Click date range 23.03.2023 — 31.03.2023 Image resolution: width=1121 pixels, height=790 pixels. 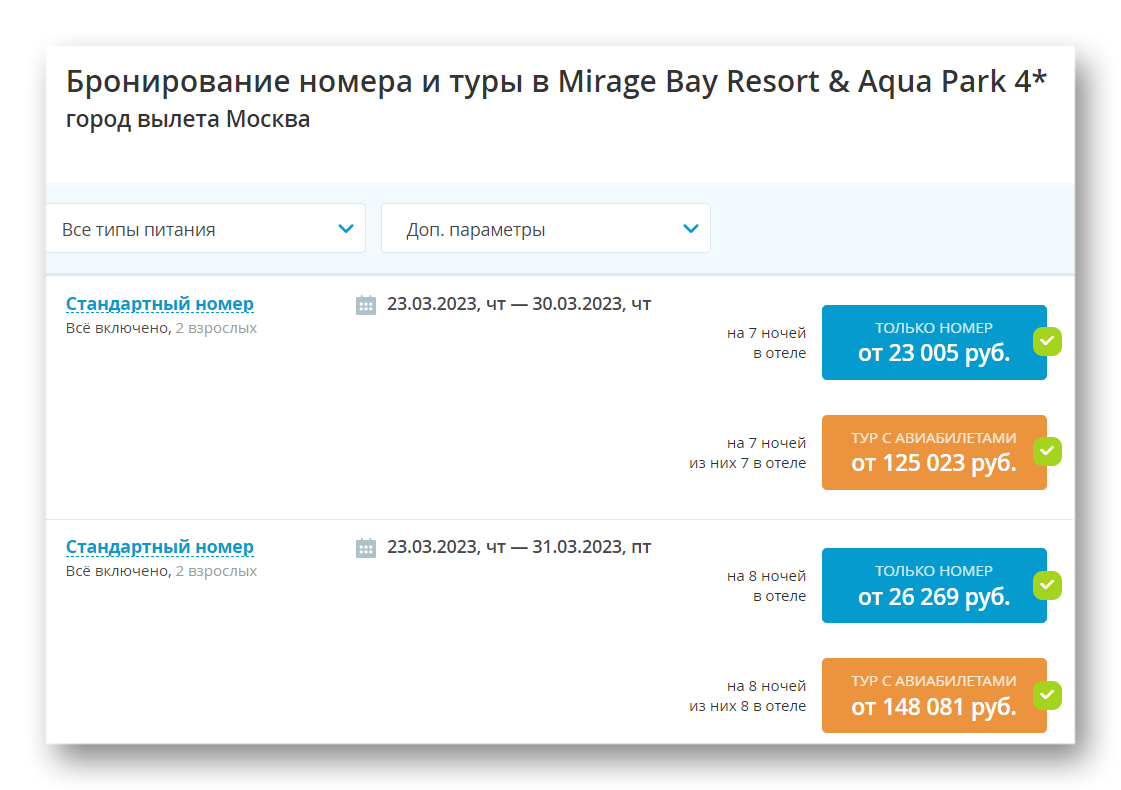(x=519, y=547)
